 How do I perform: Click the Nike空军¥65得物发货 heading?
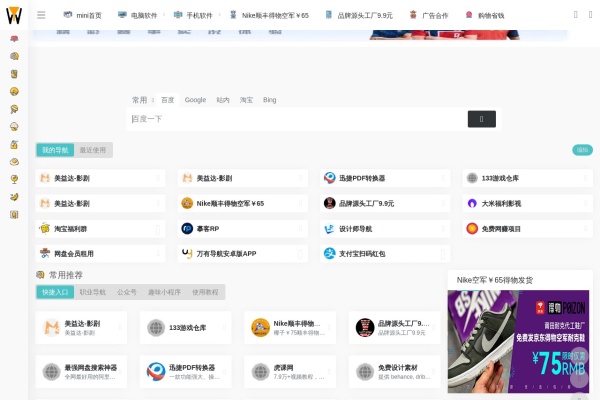pos(495,280)
